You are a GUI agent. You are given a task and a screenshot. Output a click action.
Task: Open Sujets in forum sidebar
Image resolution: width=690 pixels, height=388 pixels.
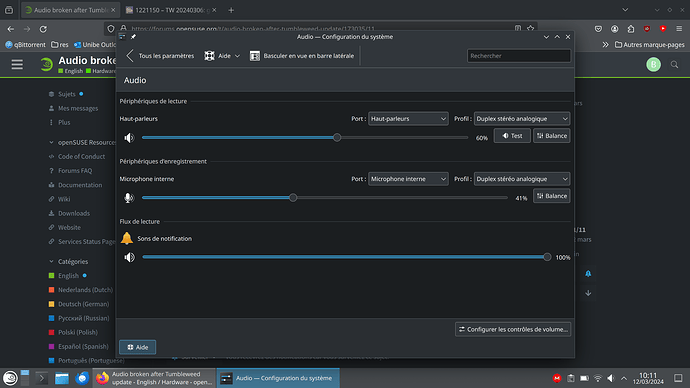point(67,94)
